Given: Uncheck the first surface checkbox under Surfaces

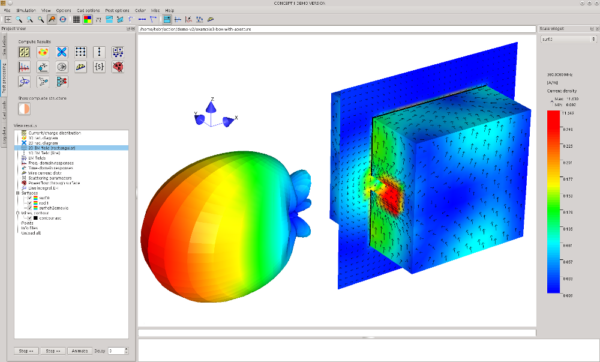Looking at the screenshot, I should (30, 198).
